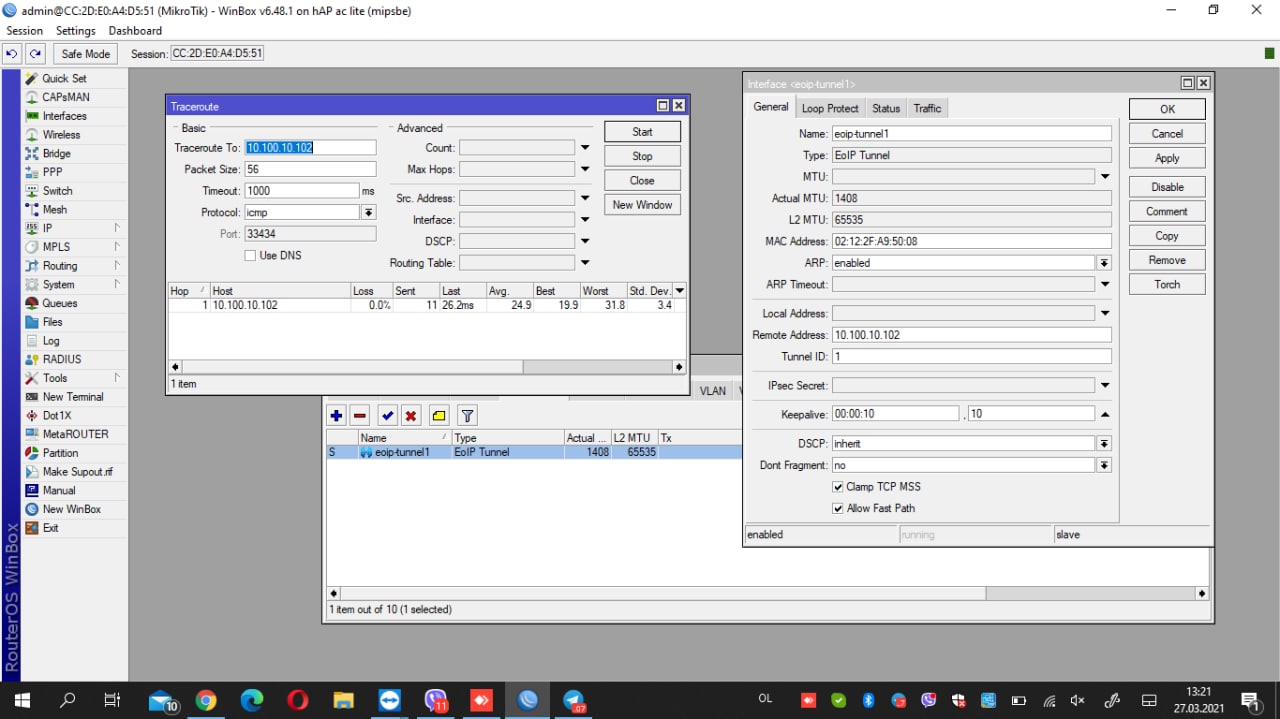Toggle Allow Fast Path checkbox
The image size is (1280, 719).
(838, 508)
